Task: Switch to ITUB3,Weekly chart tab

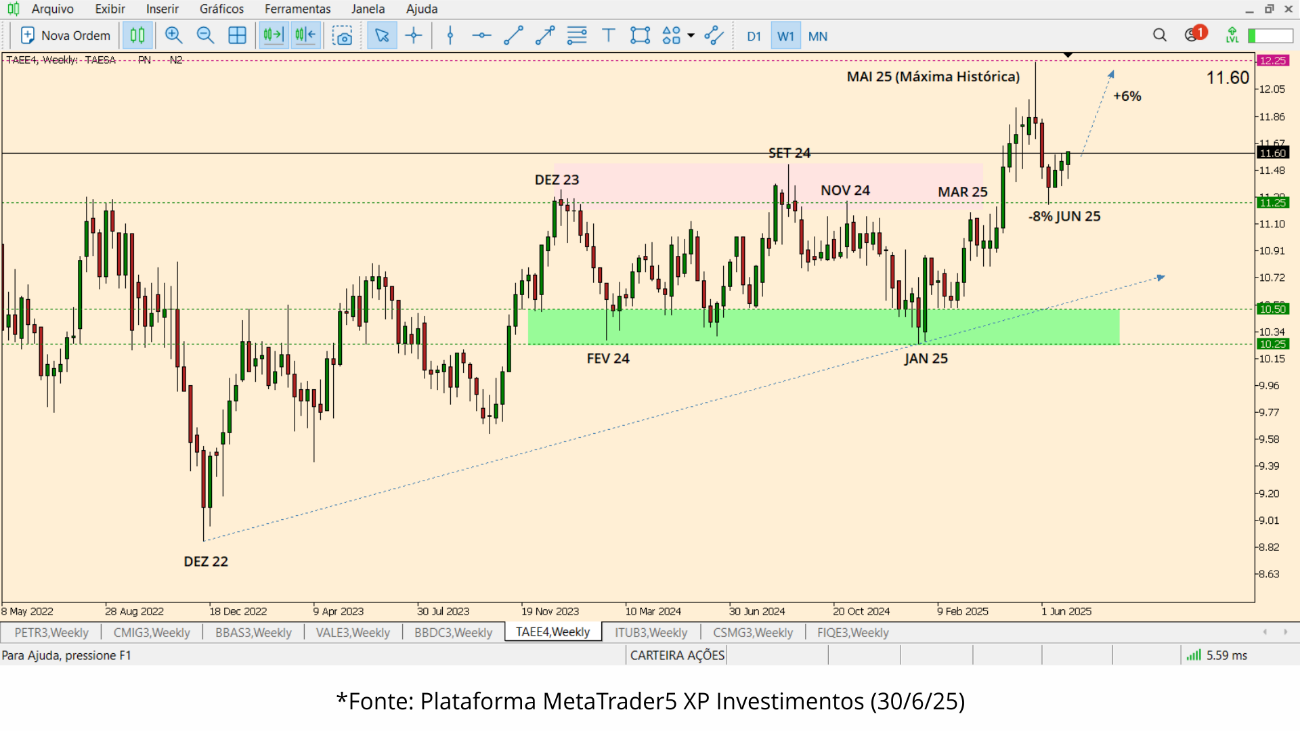Action: tap(651, 632)
